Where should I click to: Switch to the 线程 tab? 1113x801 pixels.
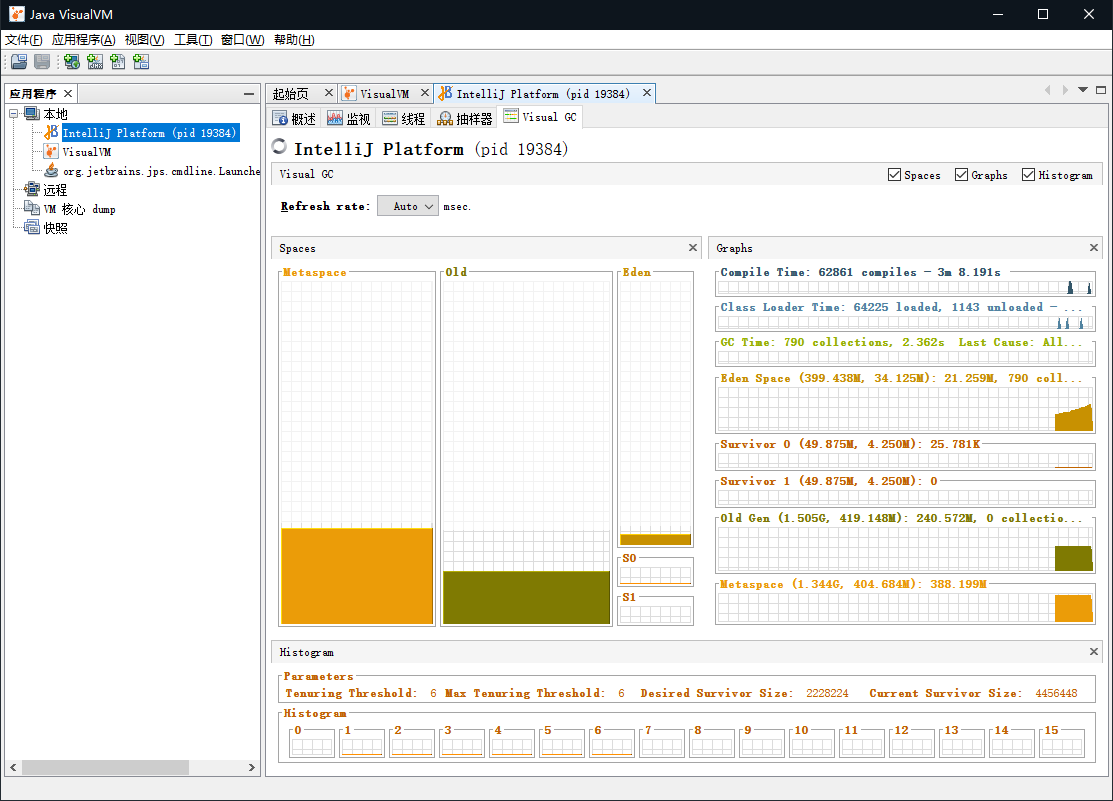pyautogui.click(x=404, y=119)
